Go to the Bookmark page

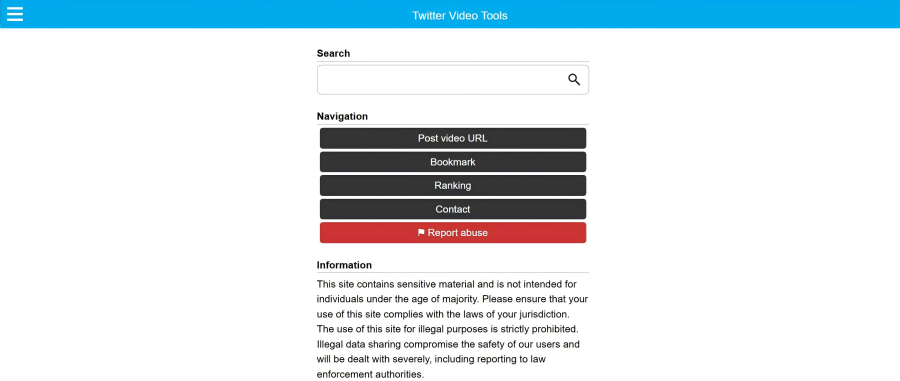point(453,162)
